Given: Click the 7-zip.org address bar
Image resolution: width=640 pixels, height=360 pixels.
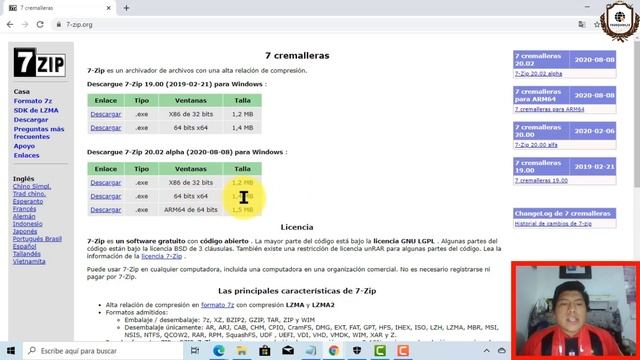Looking at the screenshot, I should 314,24.
